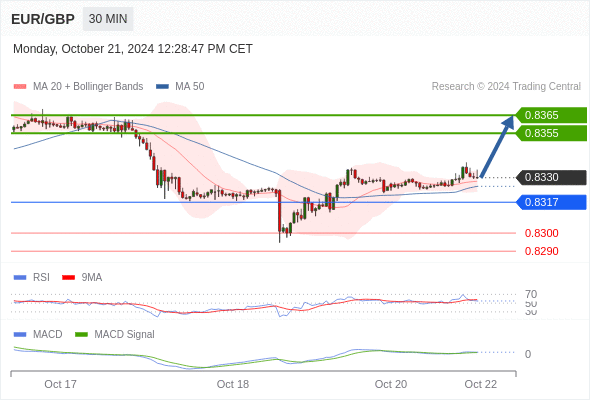Image resolution: width=590 pixels, height=400 pixels.
Task: Click the RSI 70 level value
Action: tap(531, 294)
